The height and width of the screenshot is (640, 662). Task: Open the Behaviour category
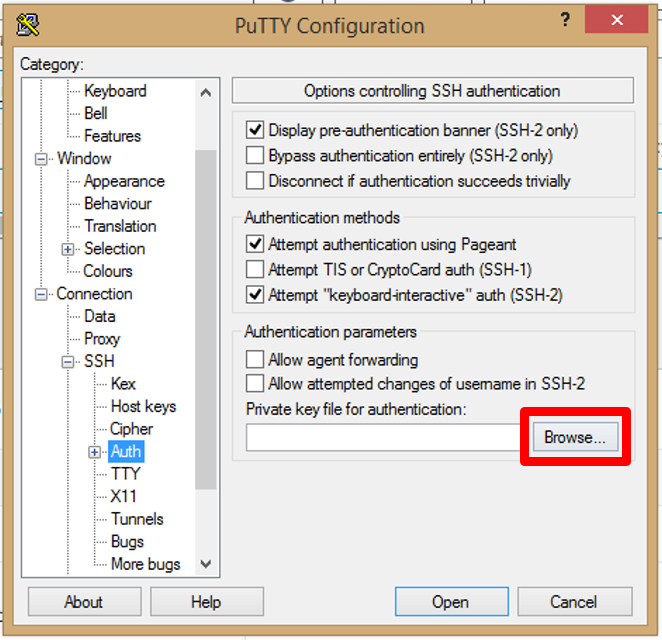pyautogui.click(x=118, y=203)
